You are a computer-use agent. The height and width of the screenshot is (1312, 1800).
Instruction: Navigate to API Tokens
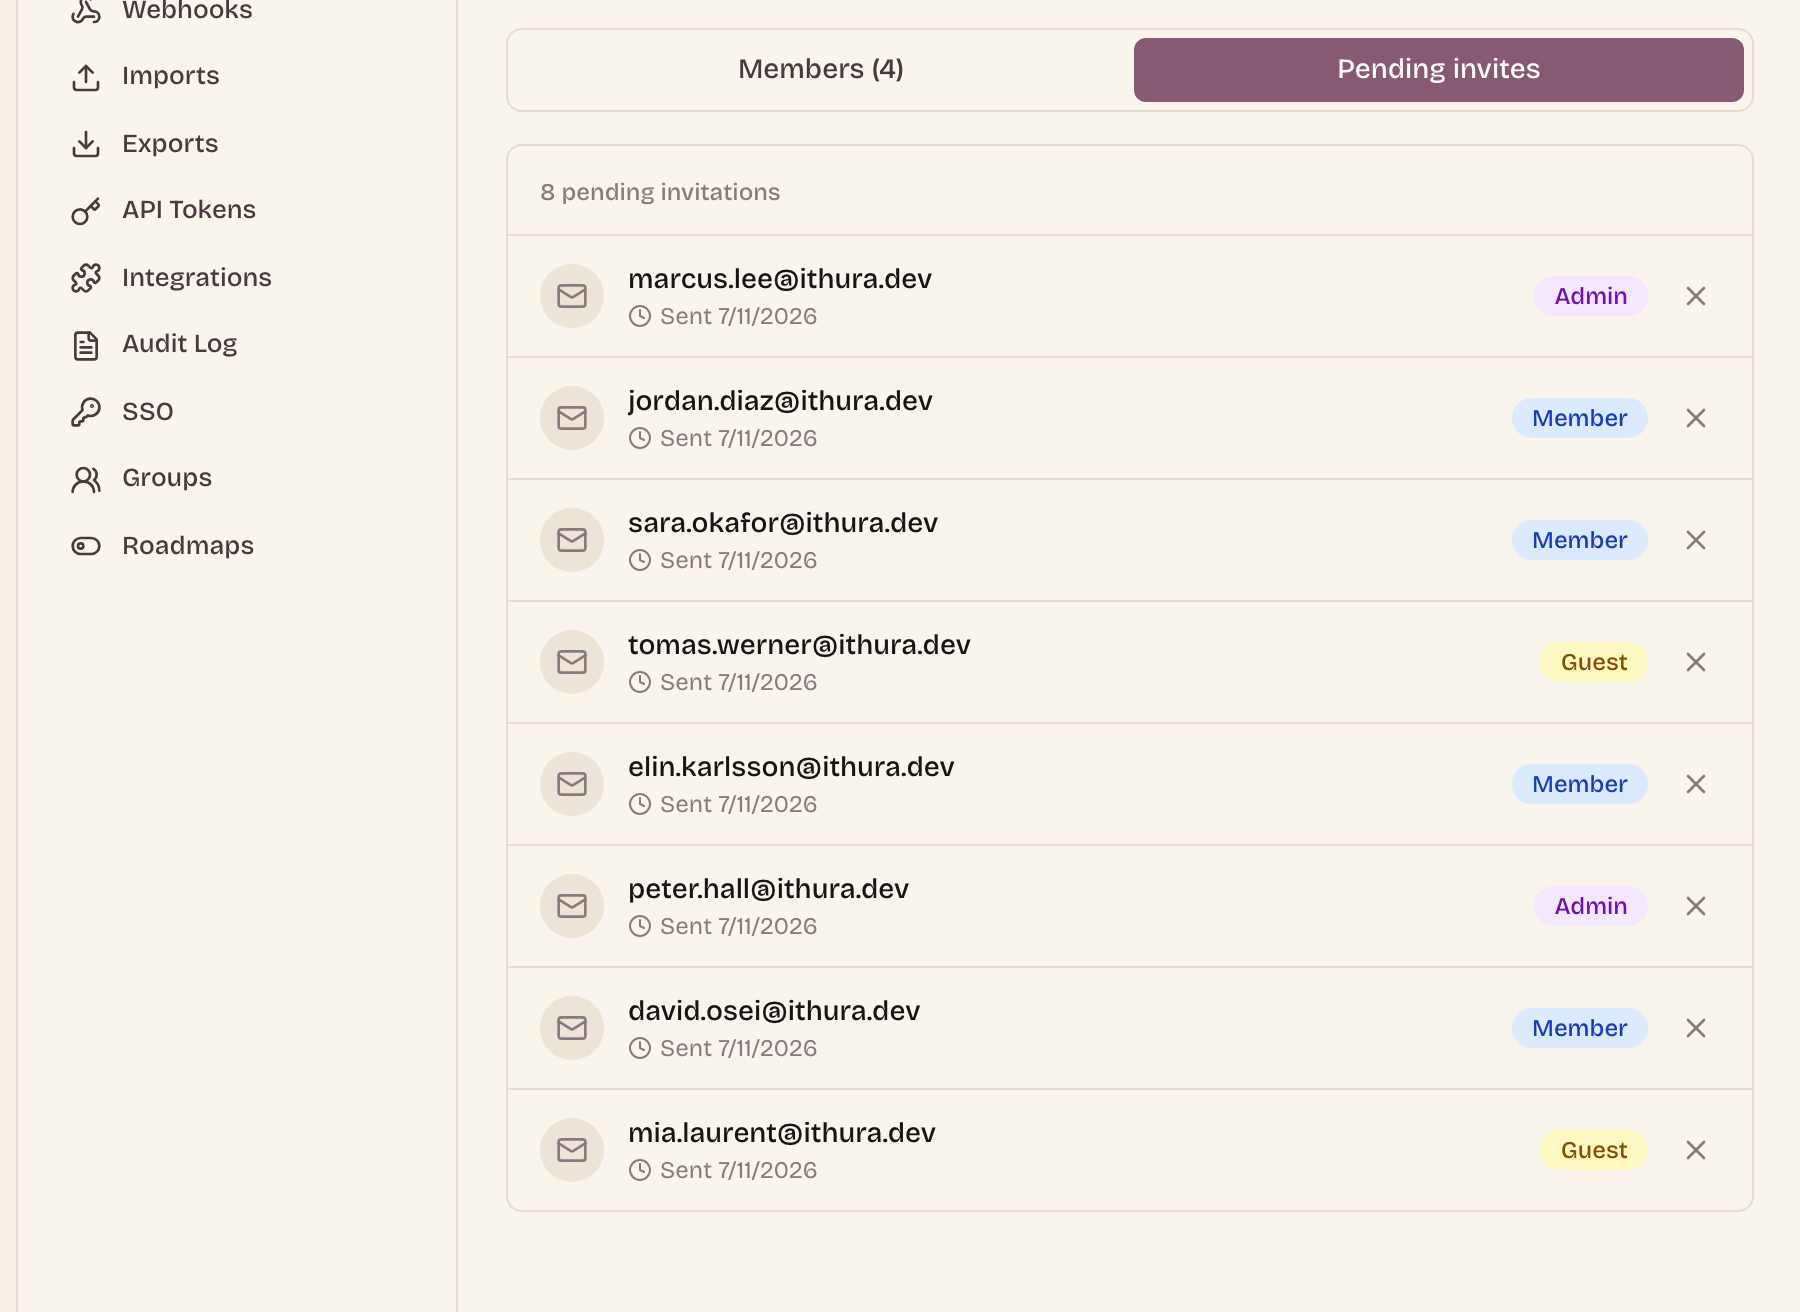click(189, 210)
